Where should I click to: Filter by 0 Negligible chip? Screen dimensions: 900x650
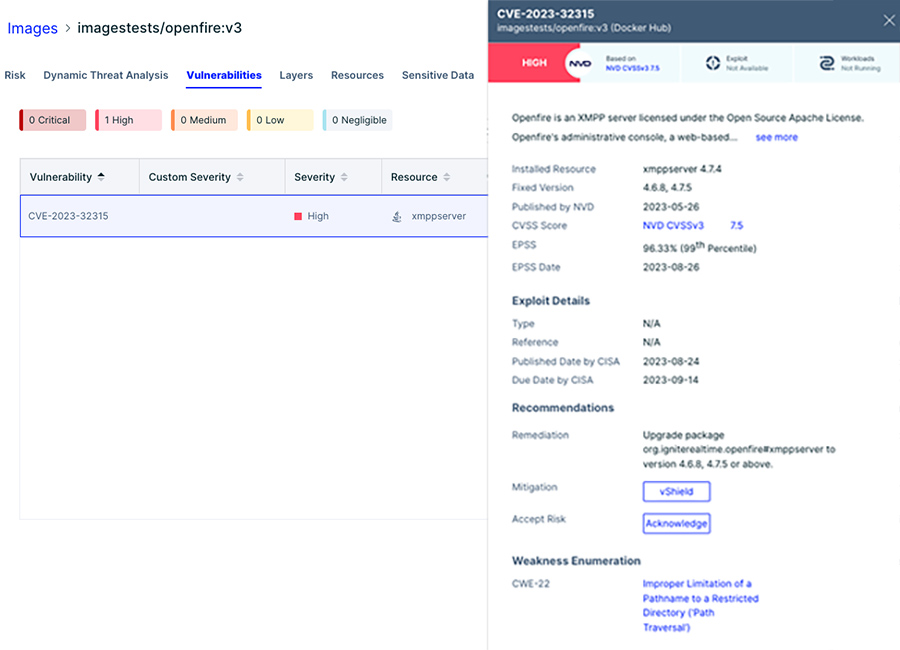(358, 120)
